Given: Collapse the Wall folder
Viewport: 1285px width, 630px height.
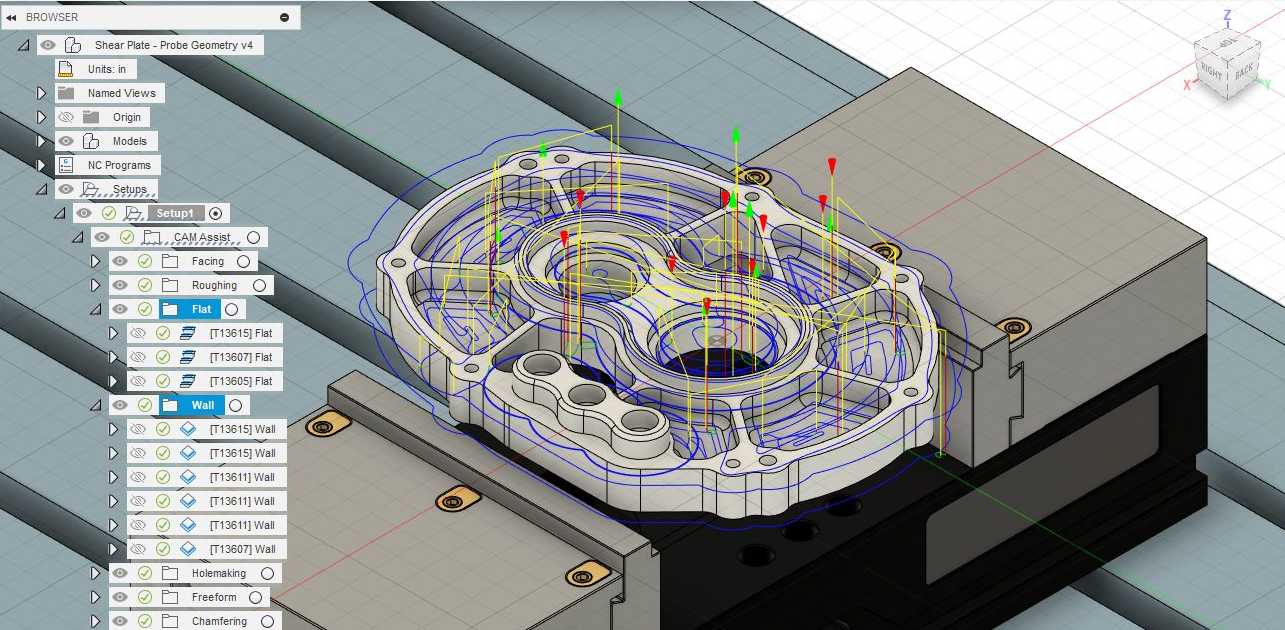Looking at the screenshot, I should [96, 405].
